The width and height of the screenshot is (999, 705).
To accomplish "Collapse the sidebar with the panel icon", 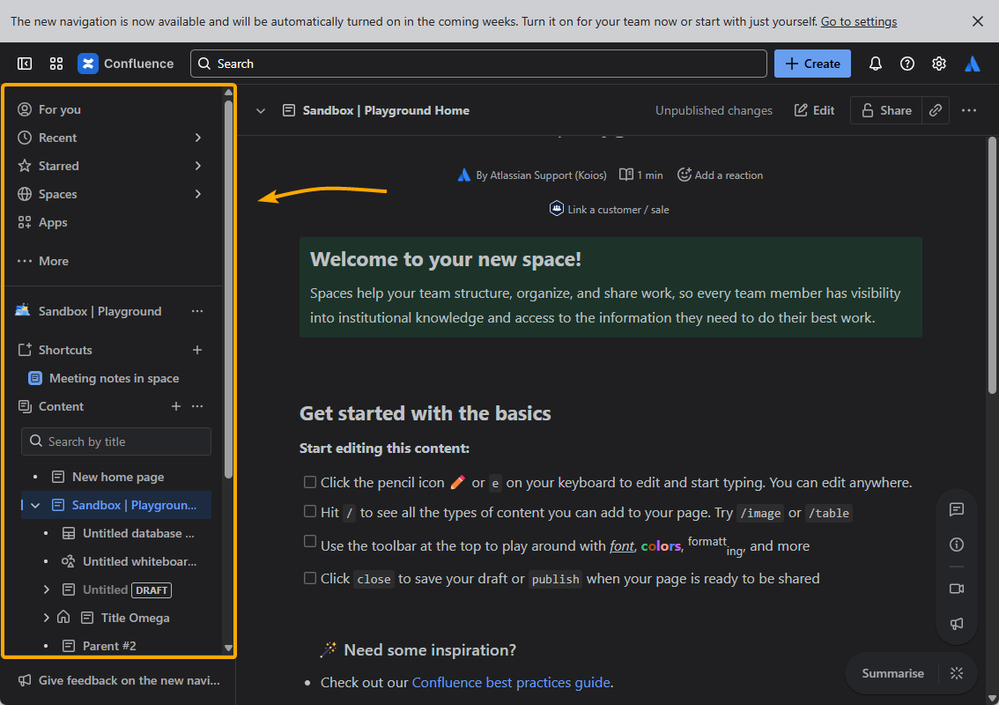I will pos(24,64).
